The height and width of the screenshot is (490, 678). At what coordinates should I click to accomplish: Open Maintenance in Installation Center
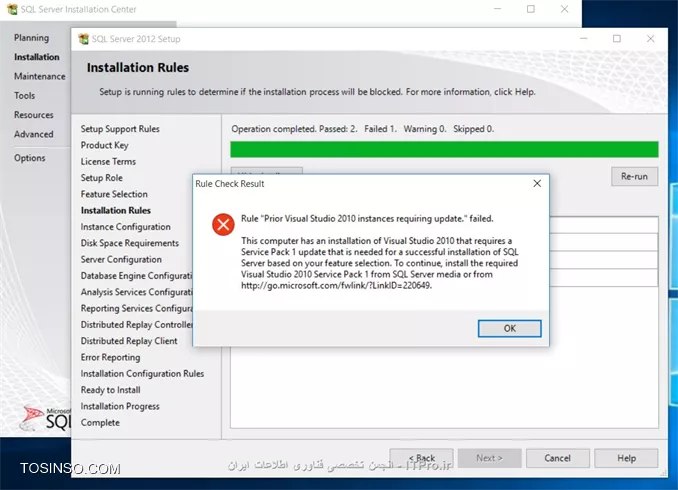point(39,77)
